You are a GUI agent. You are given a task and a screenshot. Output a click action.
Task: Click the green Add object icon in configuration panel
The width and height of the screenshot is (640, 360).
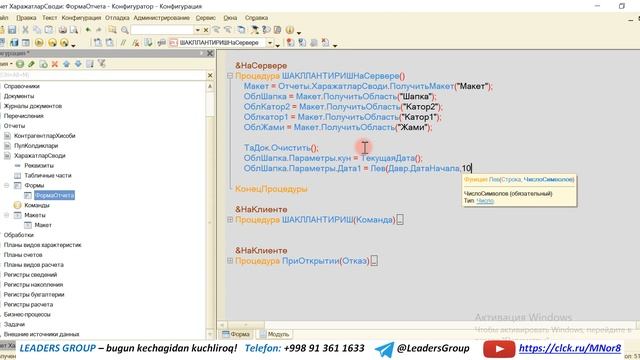(x=20, y=64)
